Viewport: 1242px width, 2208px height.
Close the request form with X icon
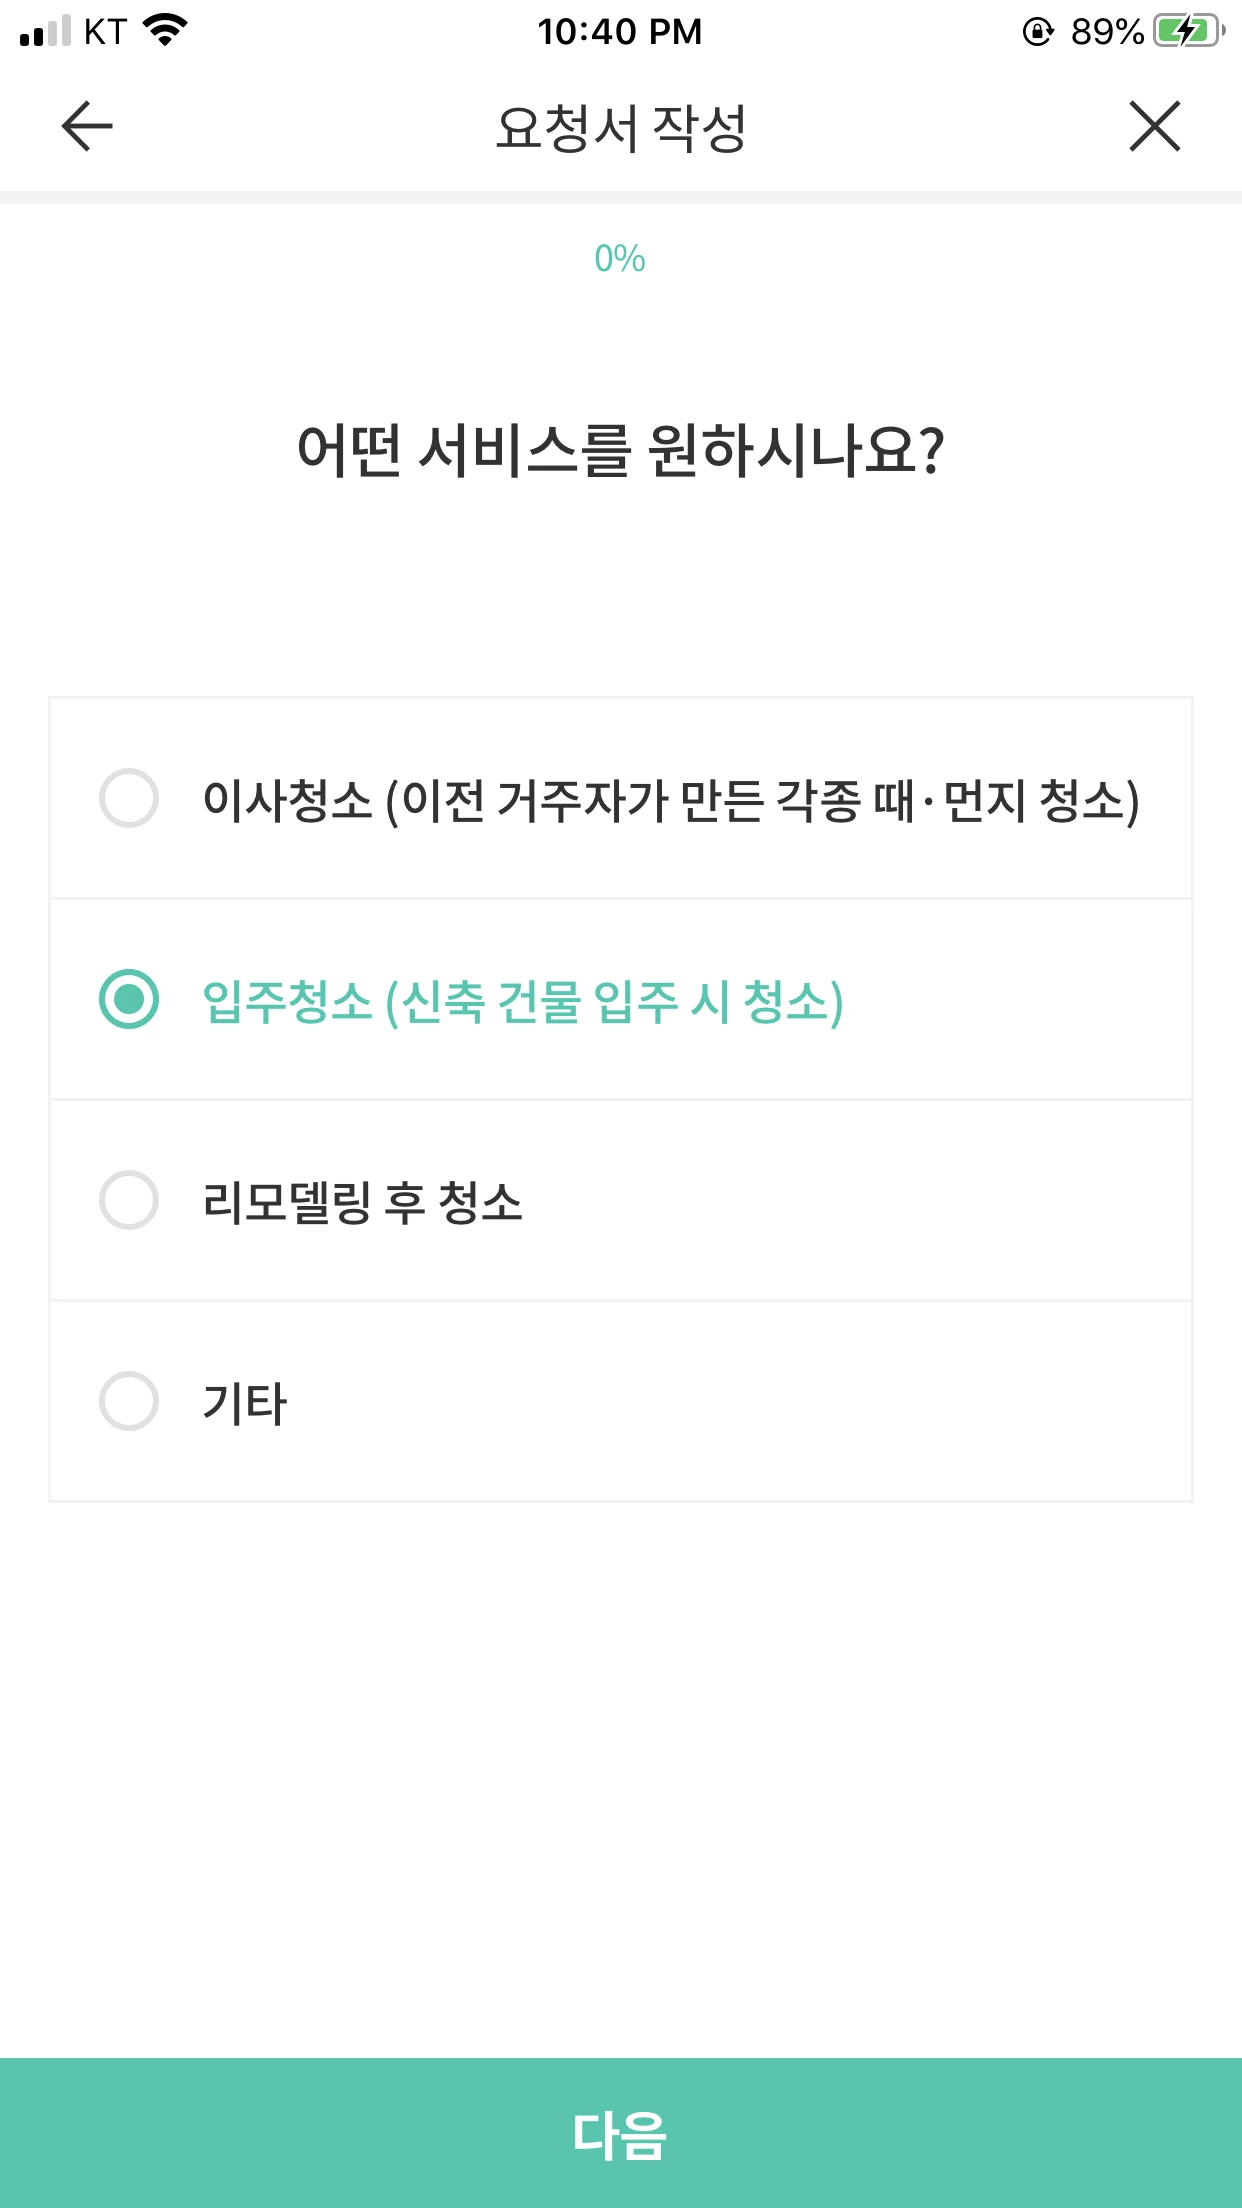pos(1155,127)
